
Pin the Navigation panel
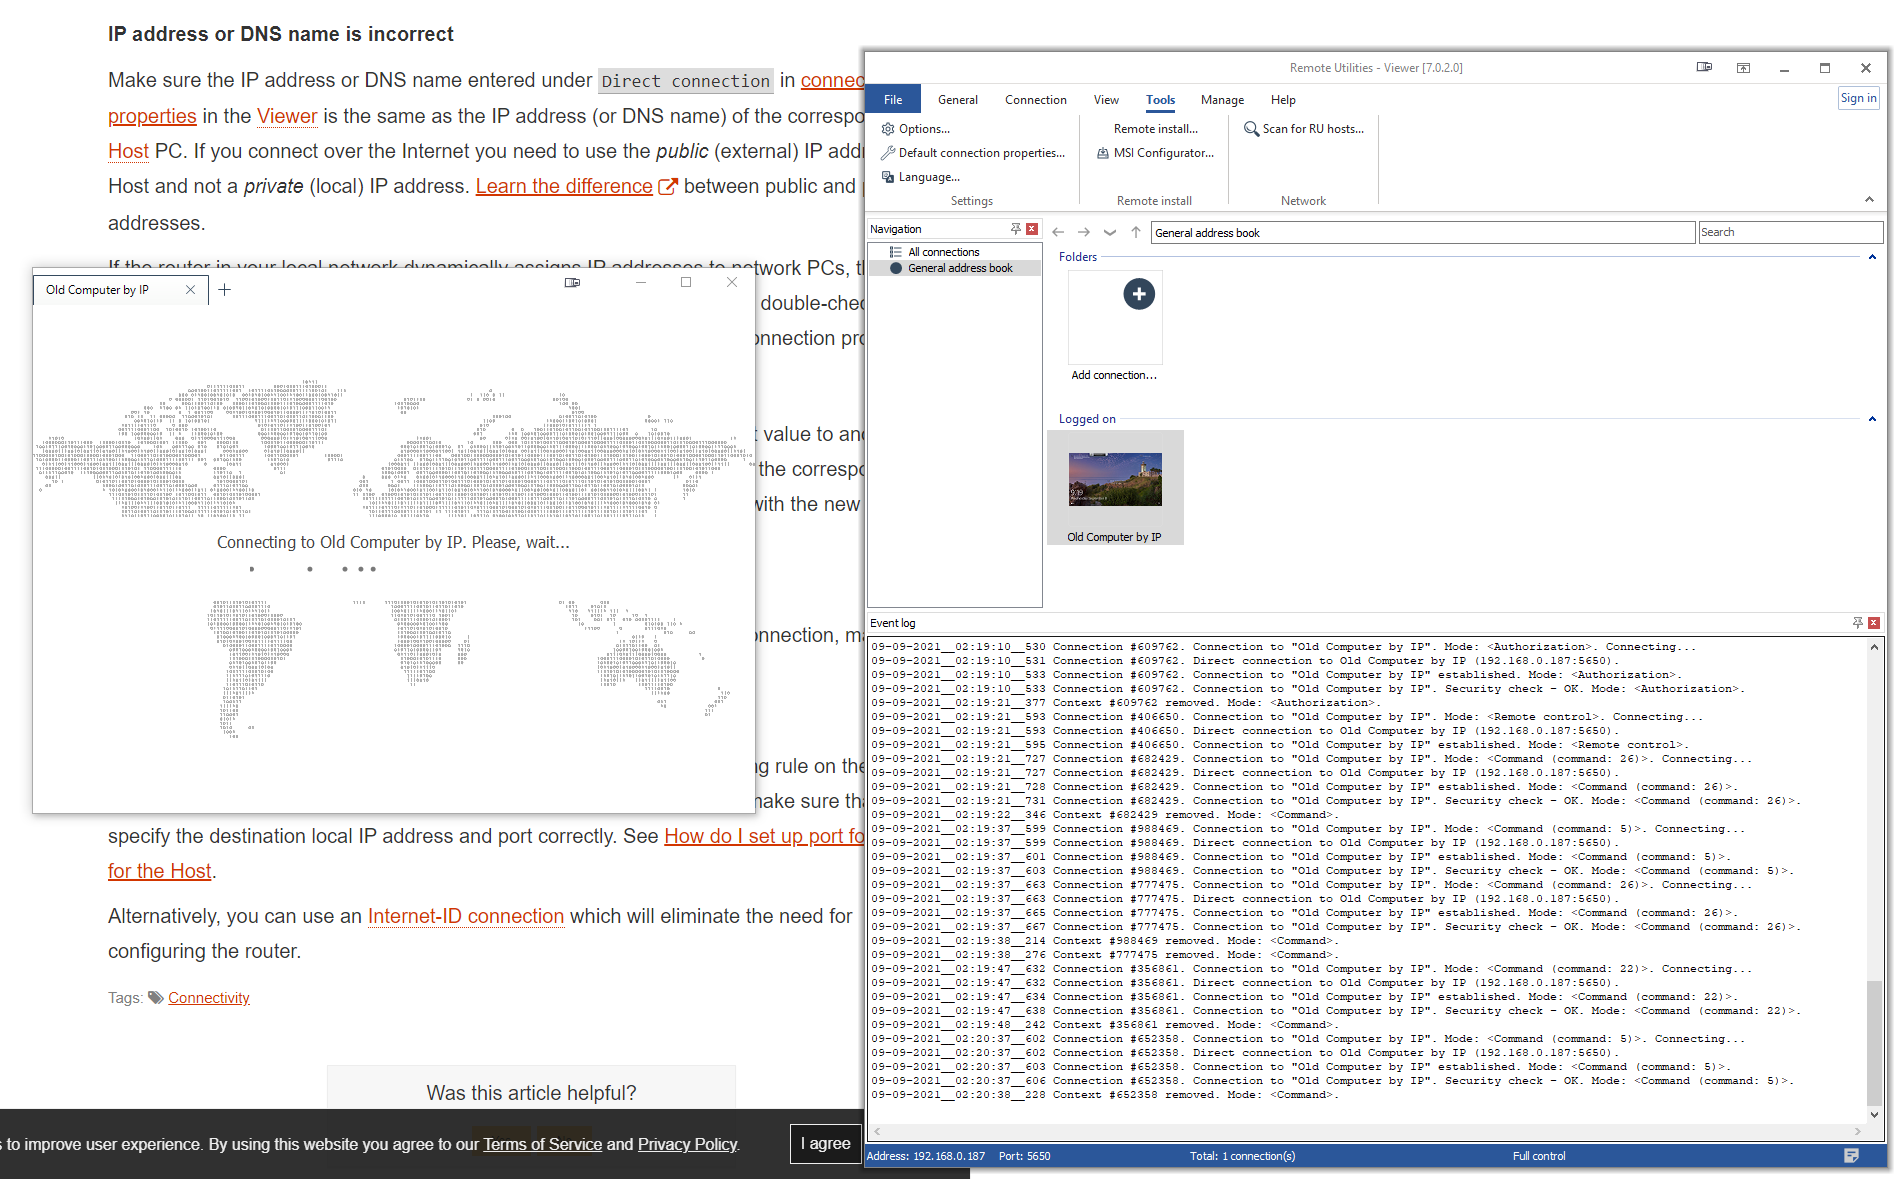pyautogui.click(x=1015, y=229)
